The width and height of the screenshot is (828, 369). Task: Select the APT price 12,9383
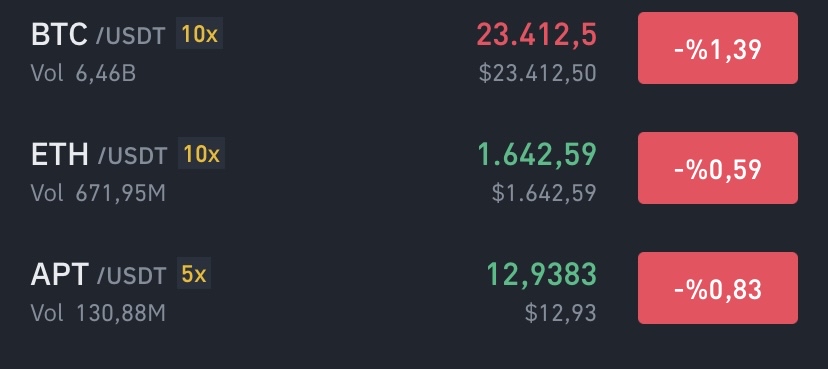tap(542, 275)
